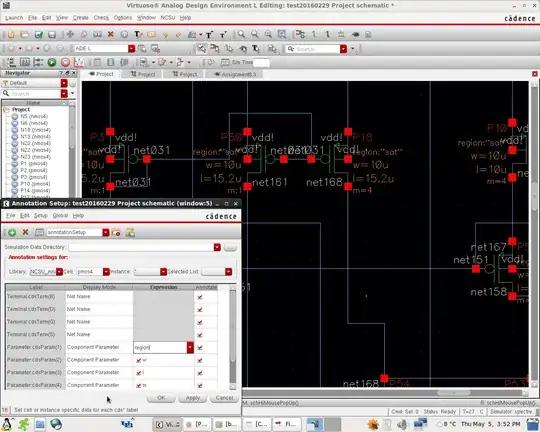Open the Cell pmos4 dropdown
The height and width of the screenshot is (432, 540).
[106, 272]
